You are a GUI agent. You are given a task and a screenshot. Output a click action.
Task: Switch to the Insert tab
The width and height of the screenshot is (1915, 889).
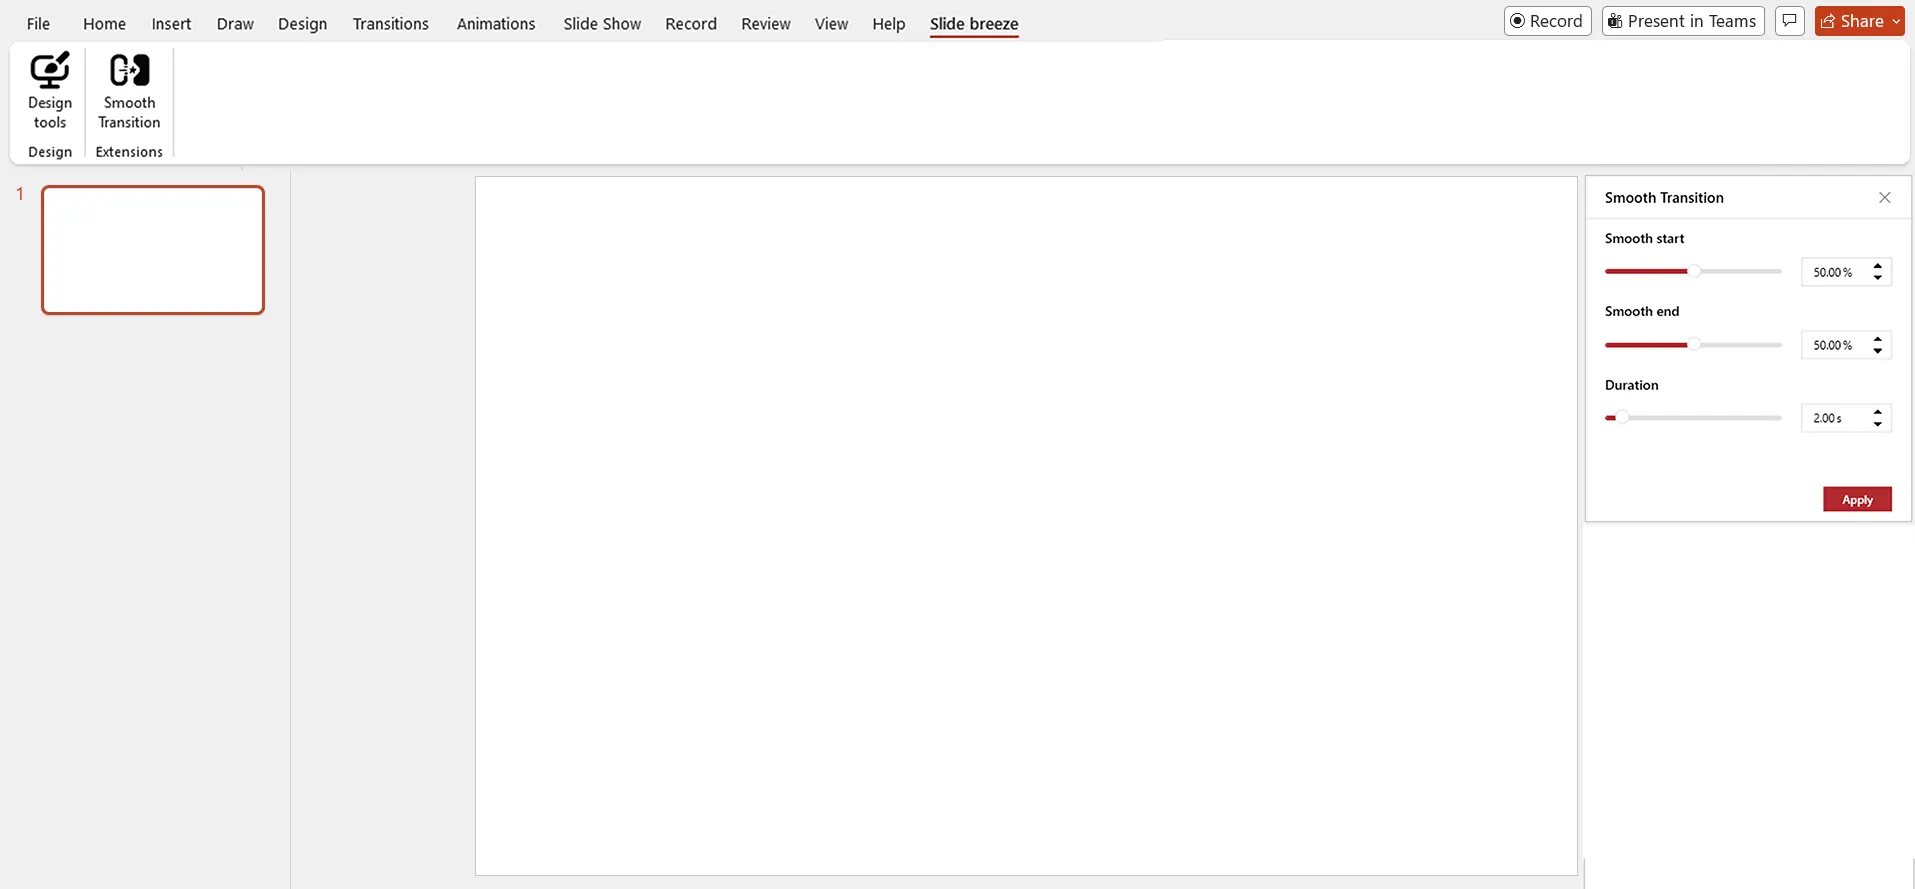[x=171, y=23]
